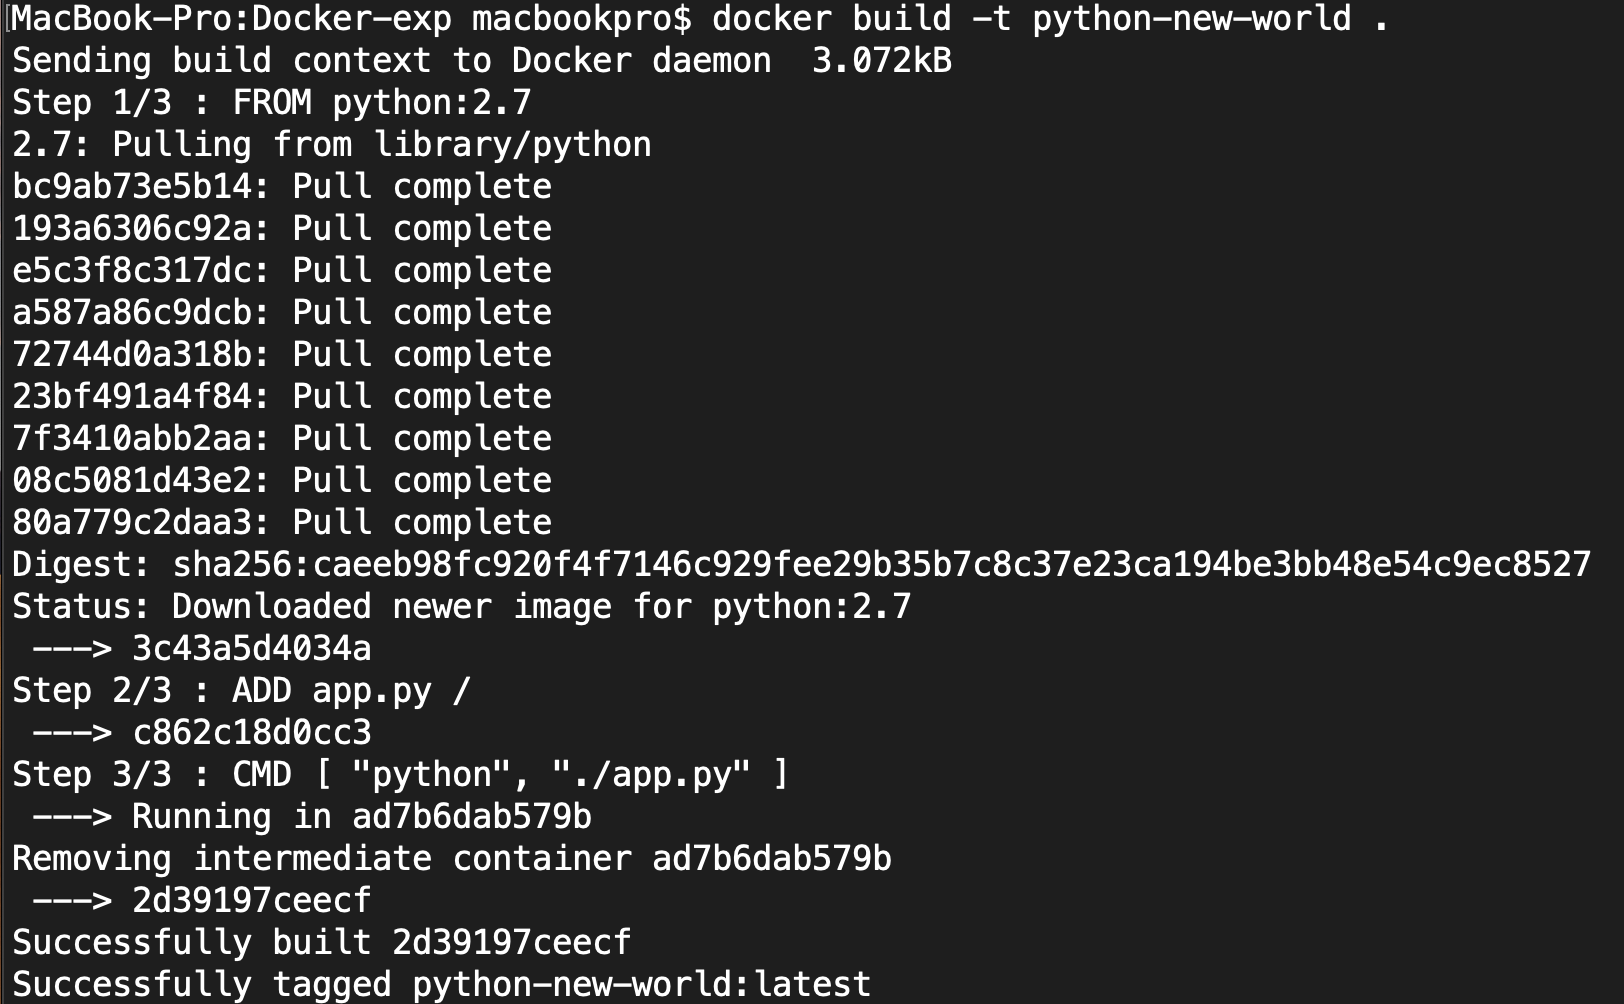Click the docker build command text
Viewport: 1624px width, 1004px height.
tap(831, 19)
